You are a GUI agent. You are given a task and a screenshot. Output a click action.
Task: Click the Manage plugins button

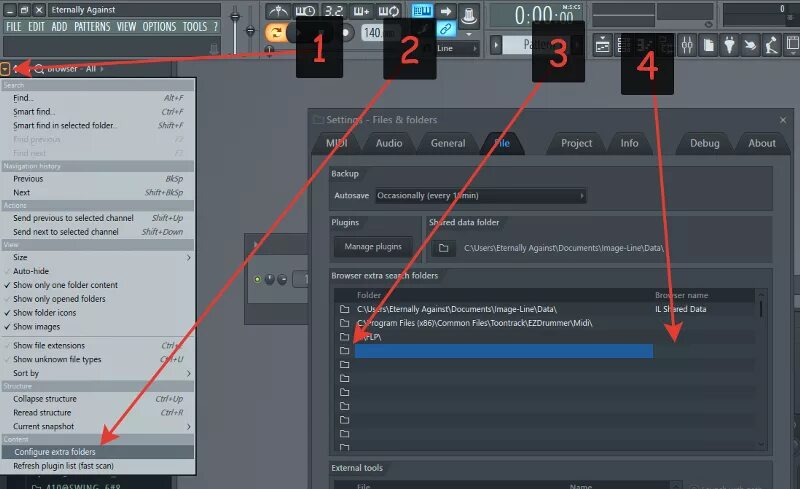coord(373,247)
